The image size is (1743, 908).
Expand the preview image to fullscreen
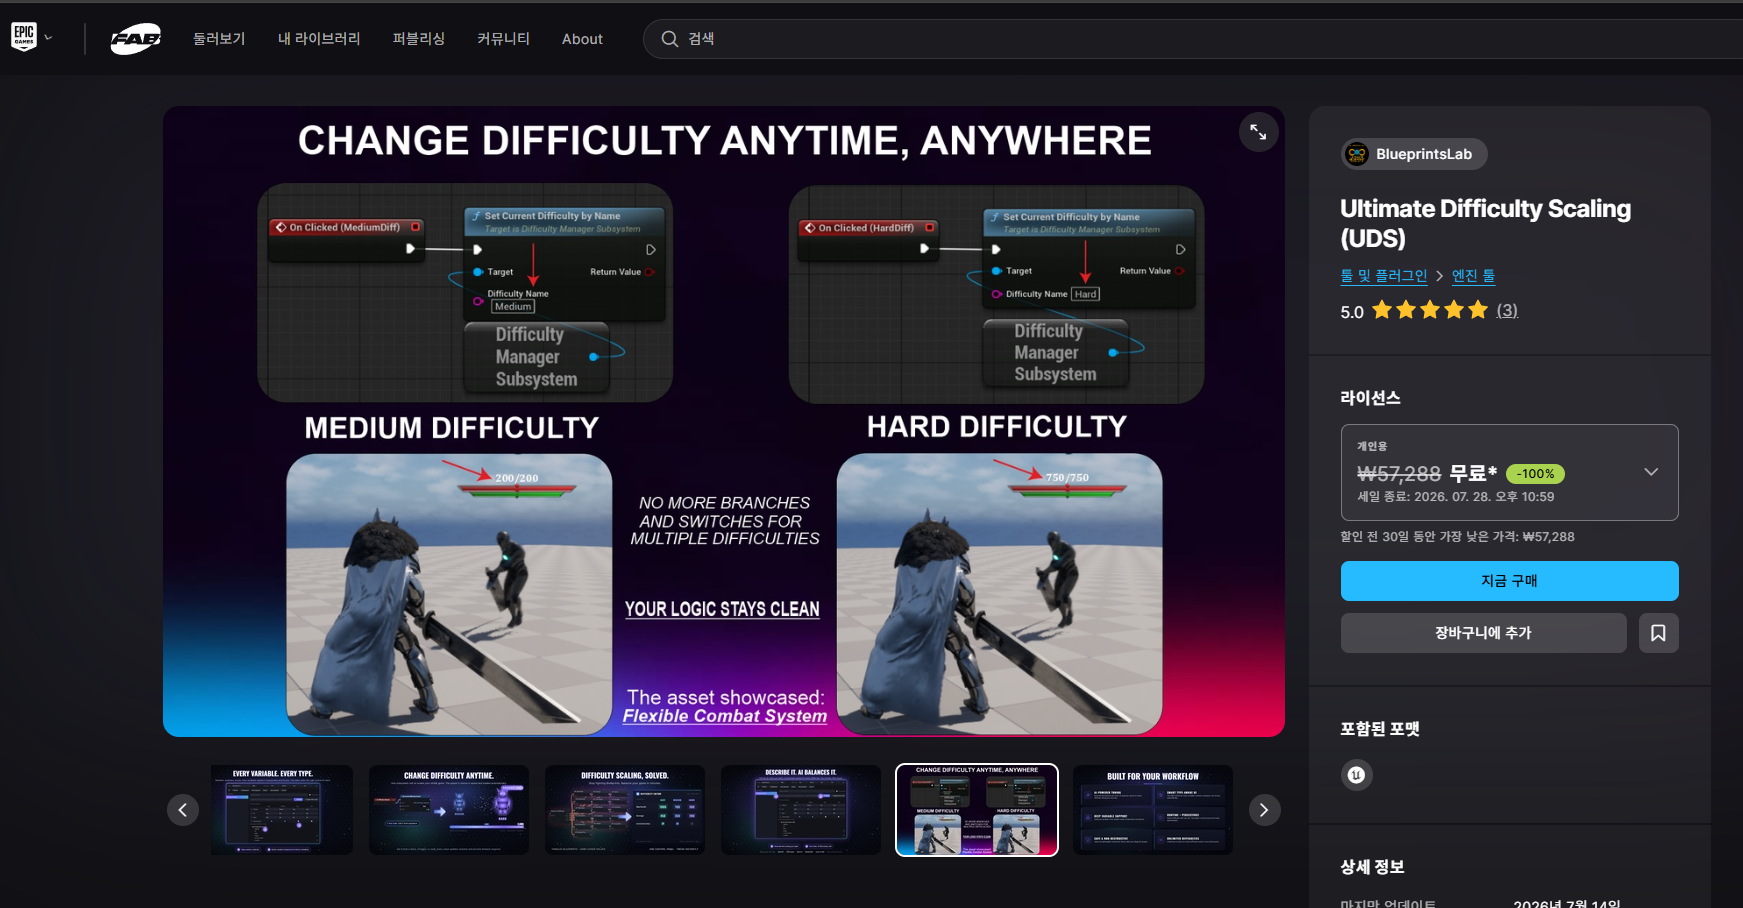tap(1258, 132)
